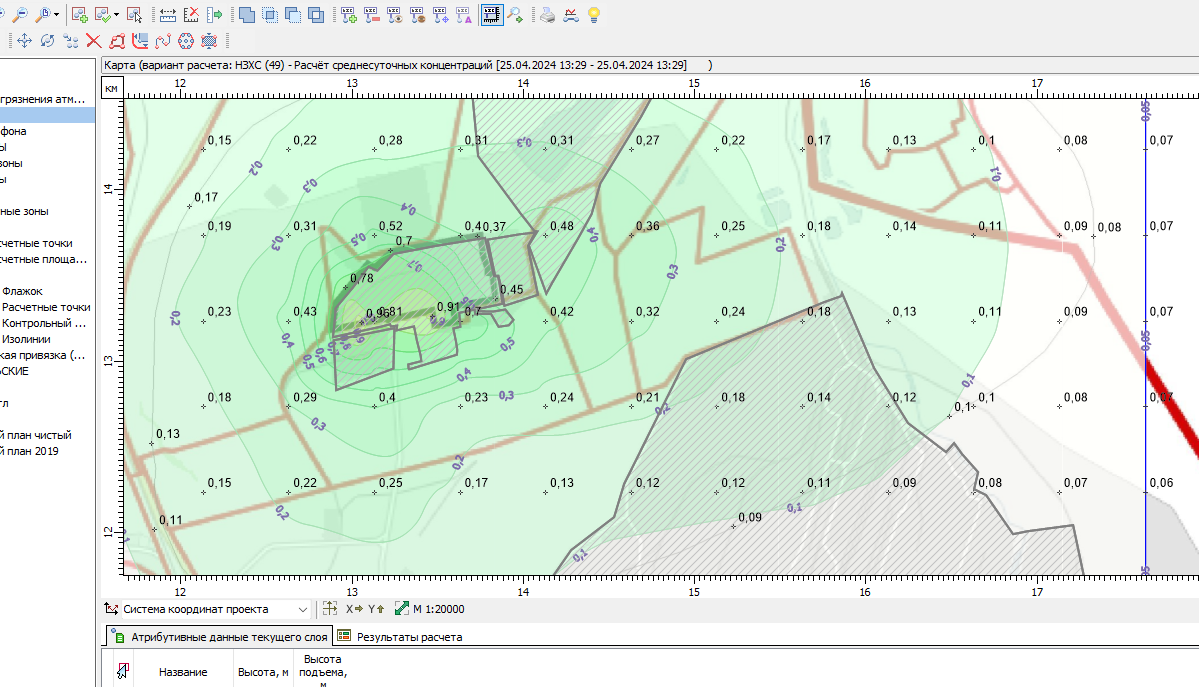Click the bring to front overlapping squares icon
The image size is (1199, 687).
[247, 15]
